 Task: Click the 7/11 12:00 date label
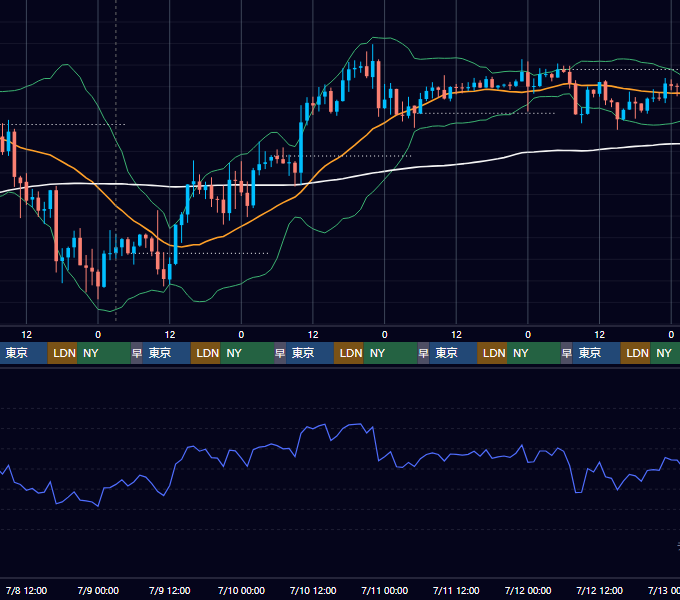click(456, 590)
